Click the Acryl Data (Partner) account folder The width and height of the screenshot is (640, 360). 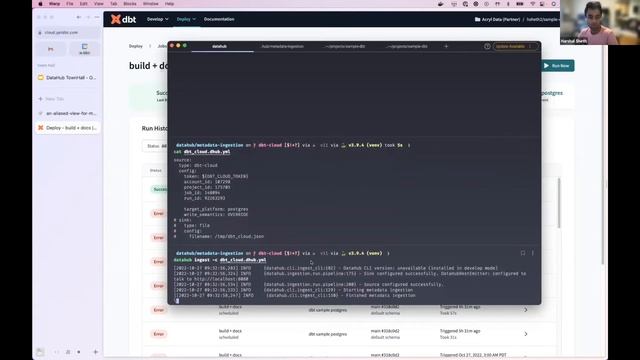coord(497,19)
